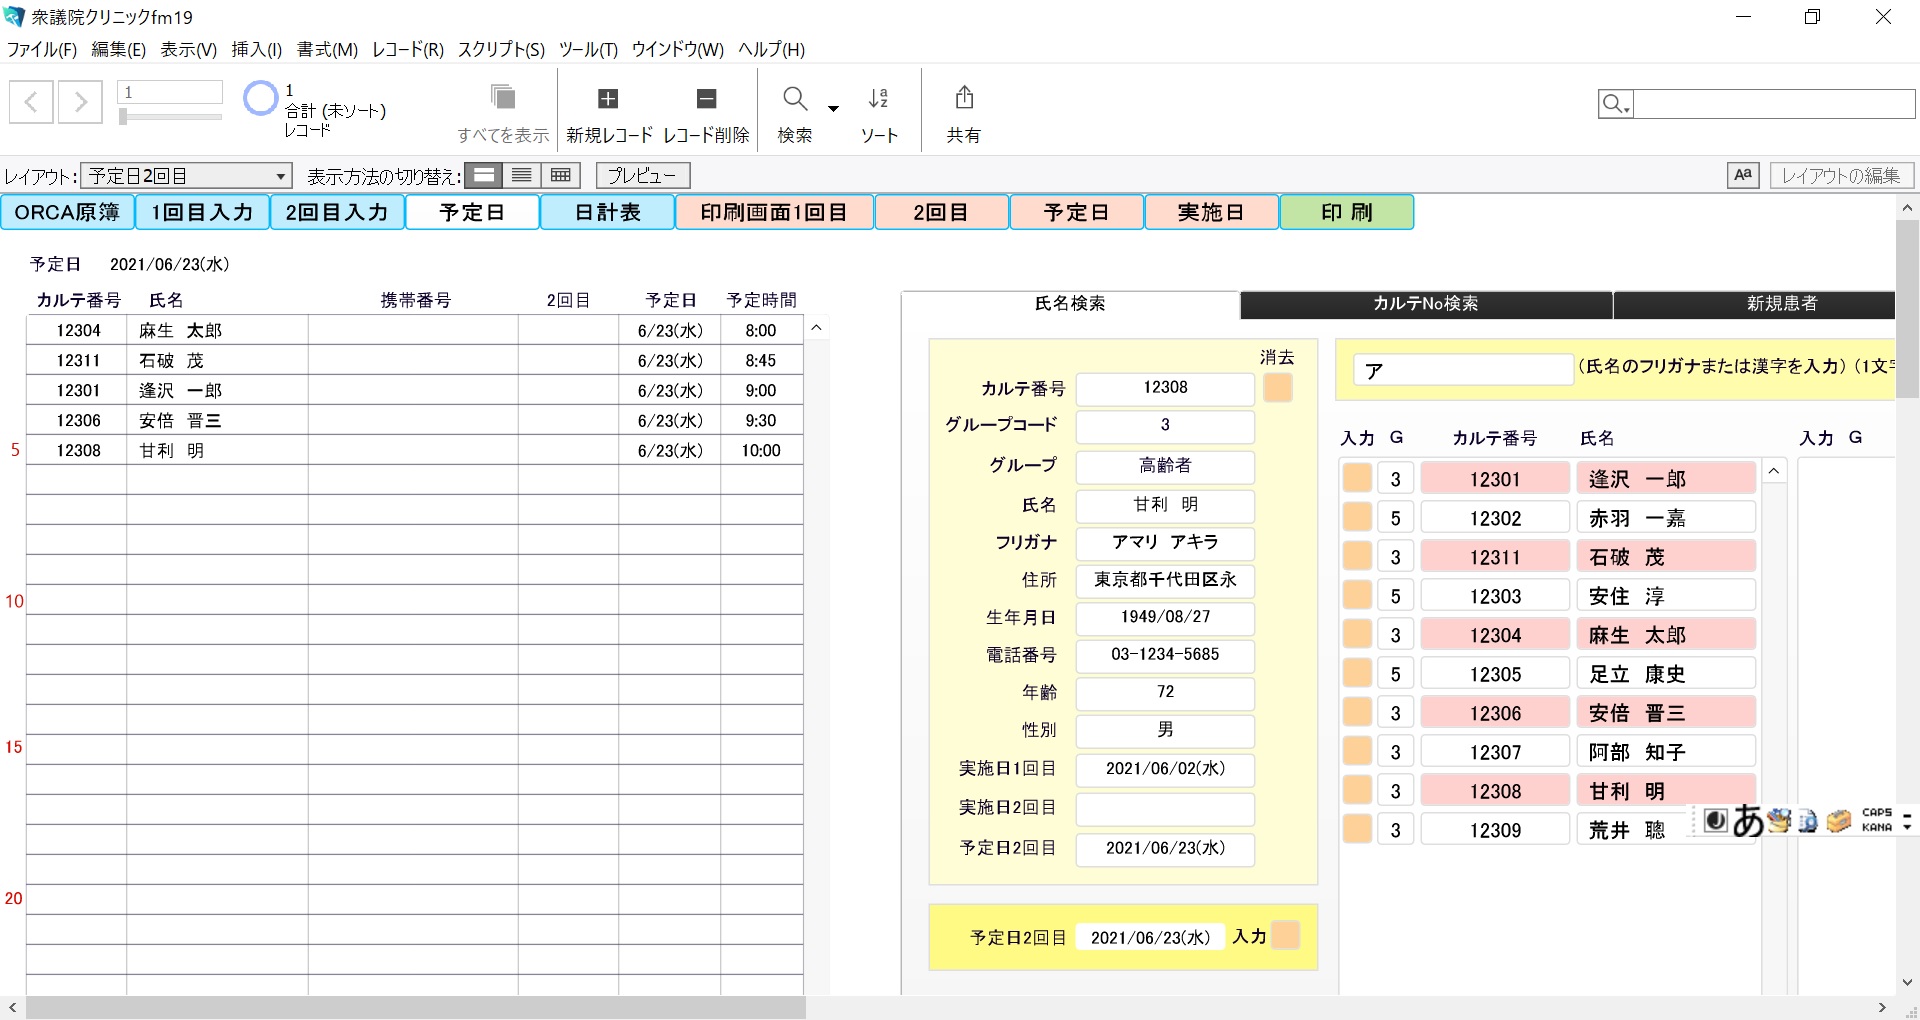The image size is (1920, 1020).
Task: Click the record number box
Action: click(x=170, y=92)
